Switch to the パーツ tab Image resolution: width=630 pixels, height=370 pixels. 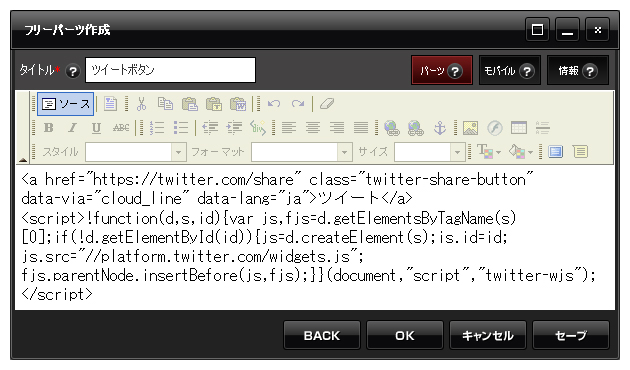tap(442, 71)
